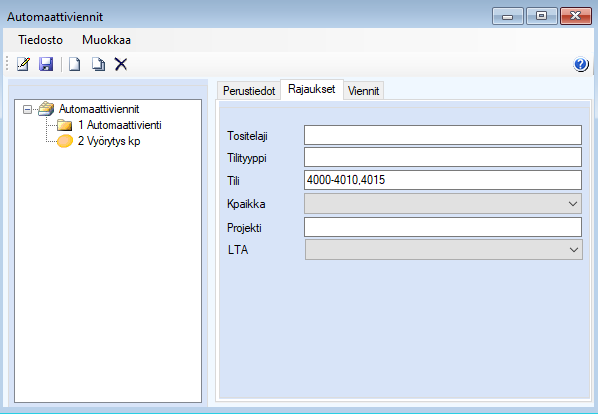Switch to the Perustiedot tab

(x=249, y=91)
